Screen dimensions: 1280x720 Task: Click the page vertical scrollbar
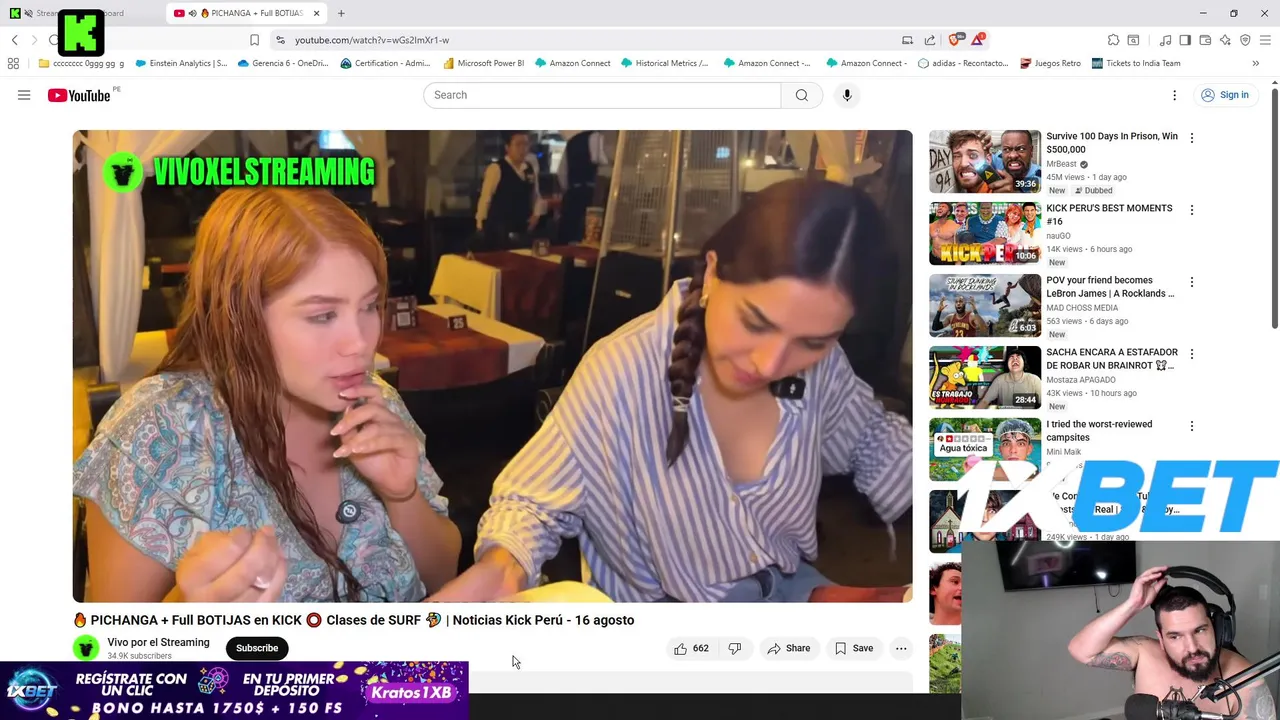(x=1274, y=208)
